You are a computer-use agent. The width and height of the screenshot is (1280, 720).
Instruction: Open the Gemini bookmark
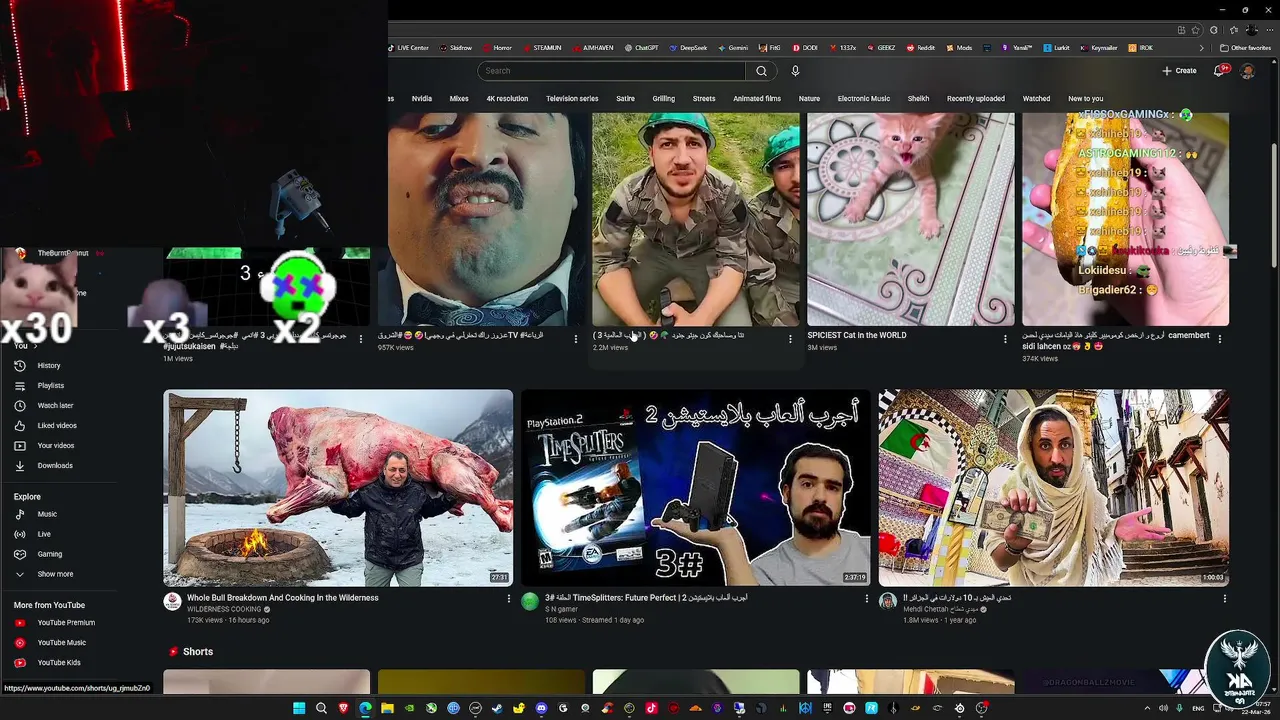click(732, 48)
